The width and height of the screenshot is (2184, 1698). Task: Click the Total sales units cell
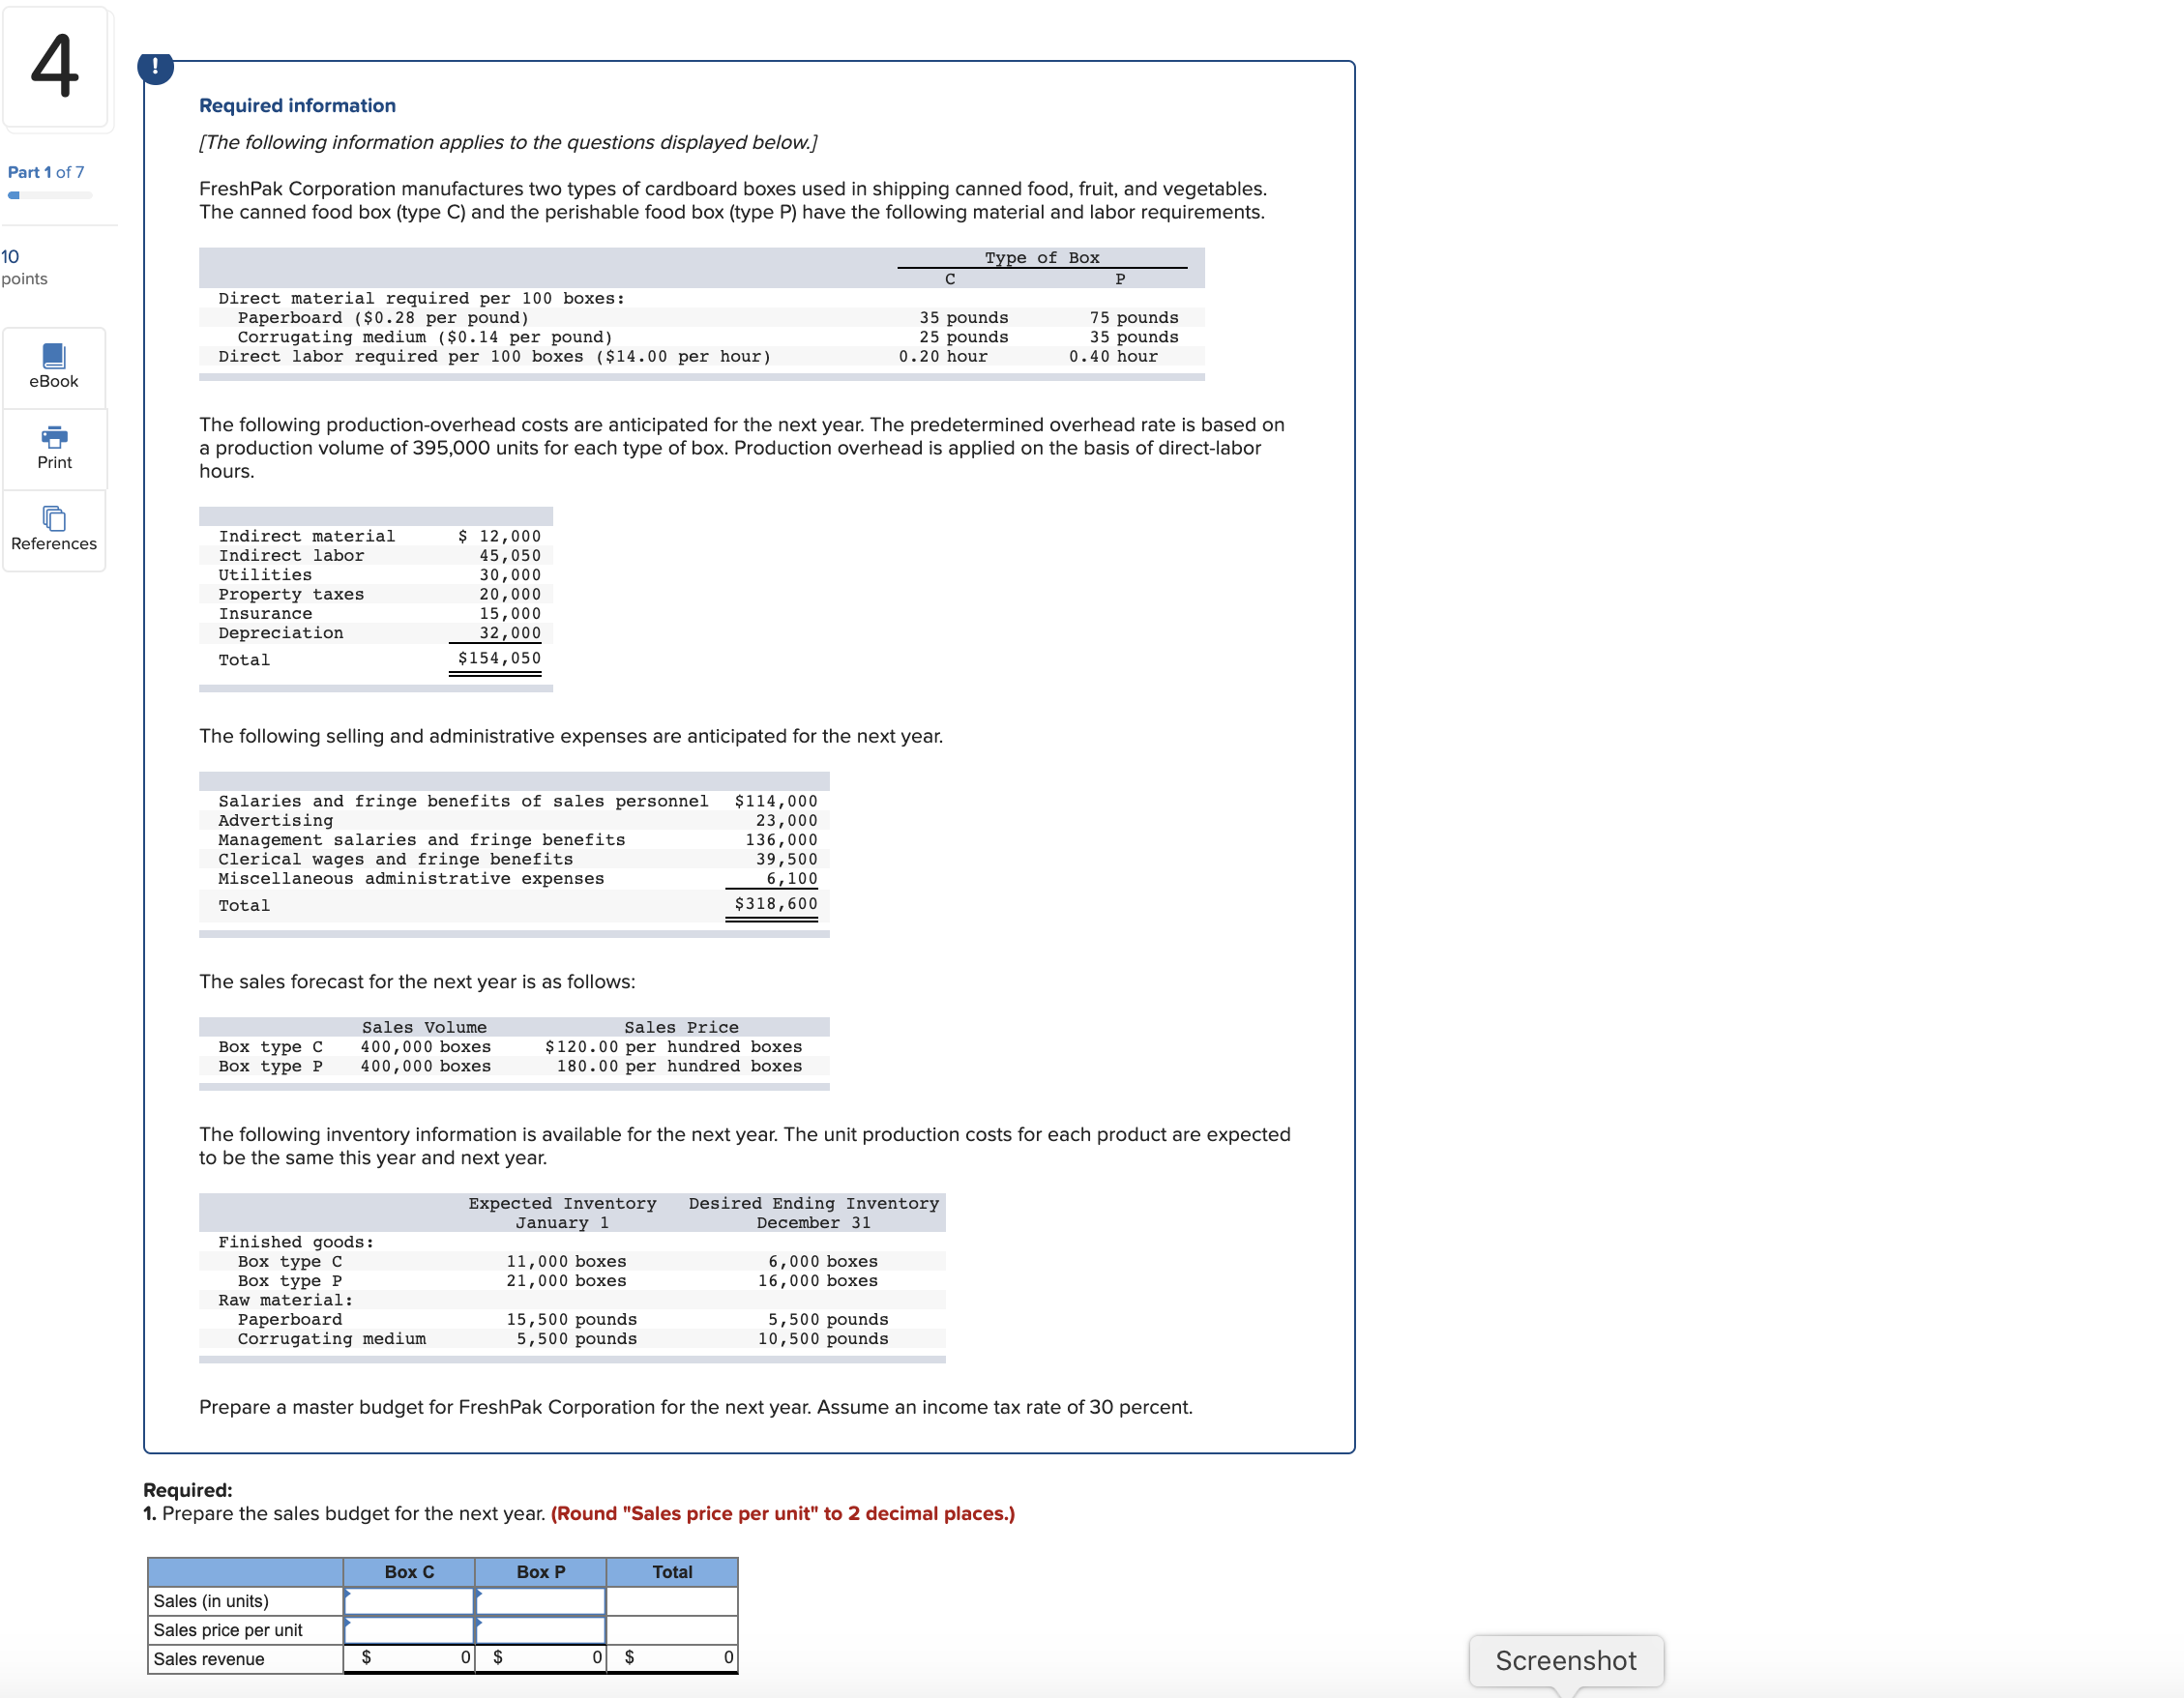[672, 1600]
